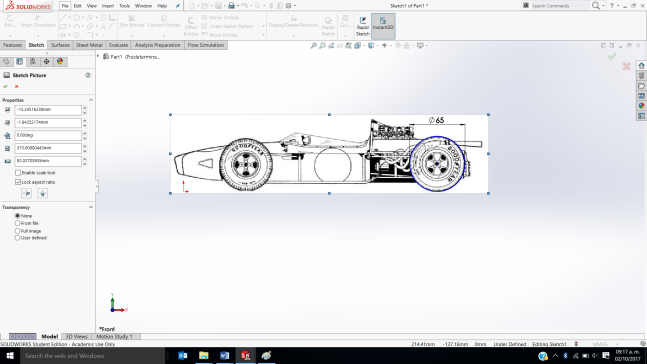Open the DisplayManager color wheel tab
Screen dimensions: 647x364
click(x=60, y=61)
